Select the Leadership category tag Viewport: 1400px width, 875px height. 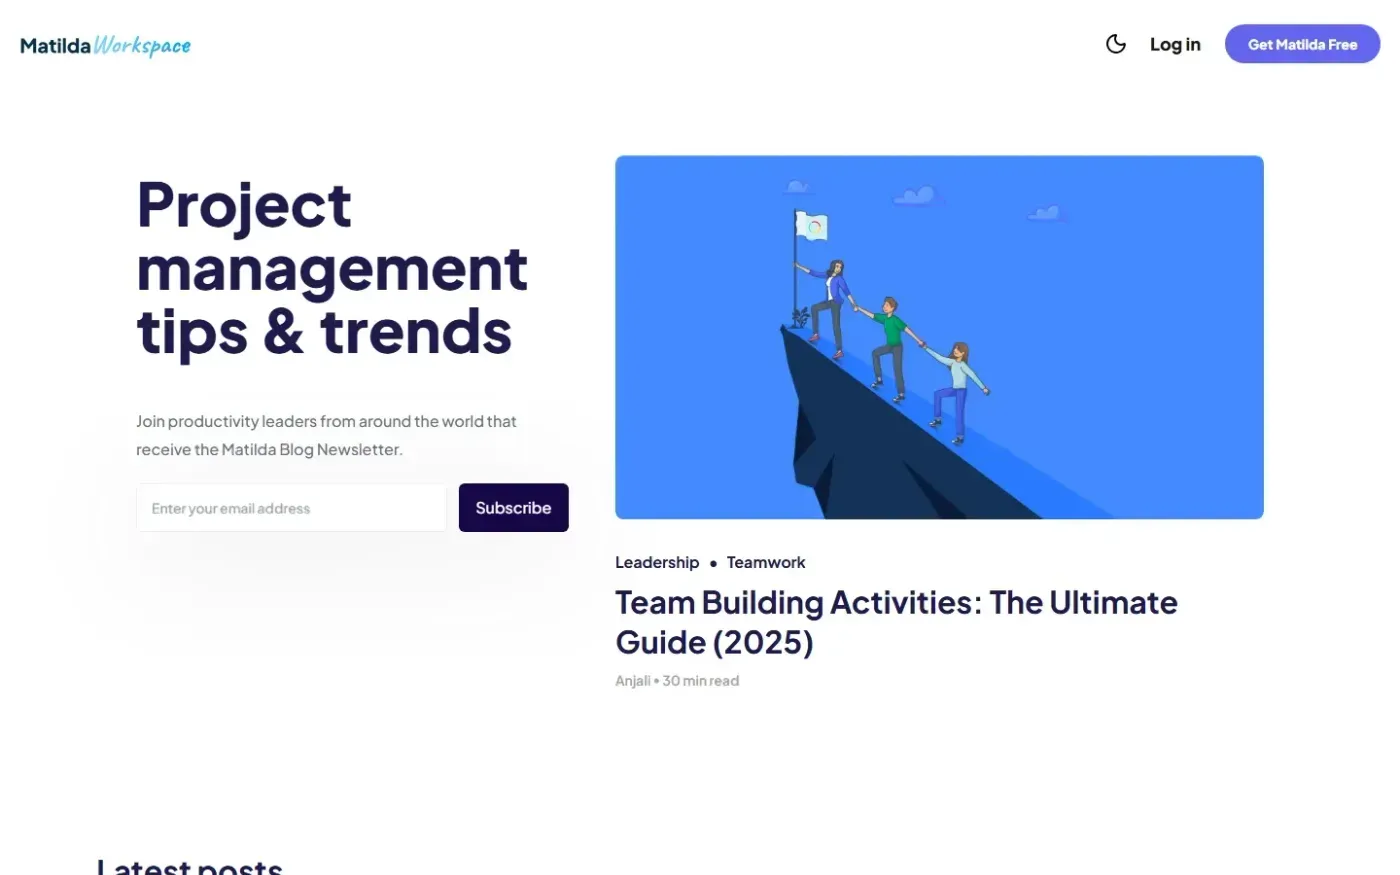click(x=657, y=562)
